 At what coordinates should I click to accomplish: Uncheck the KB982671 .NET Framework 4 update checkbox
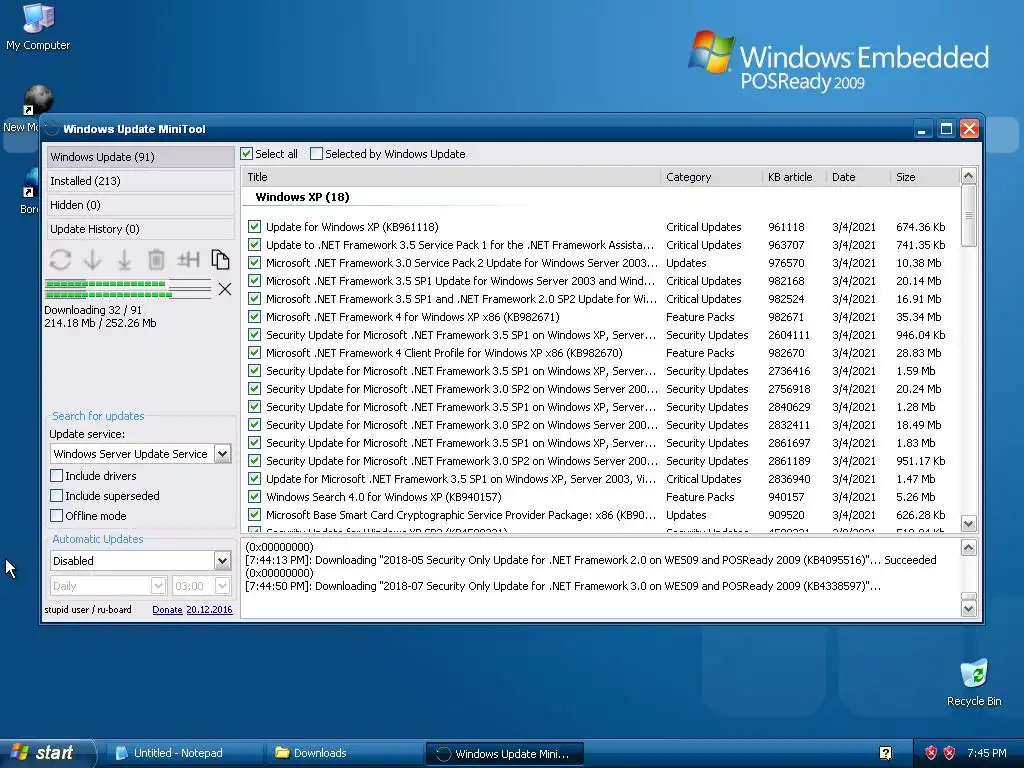255,317
